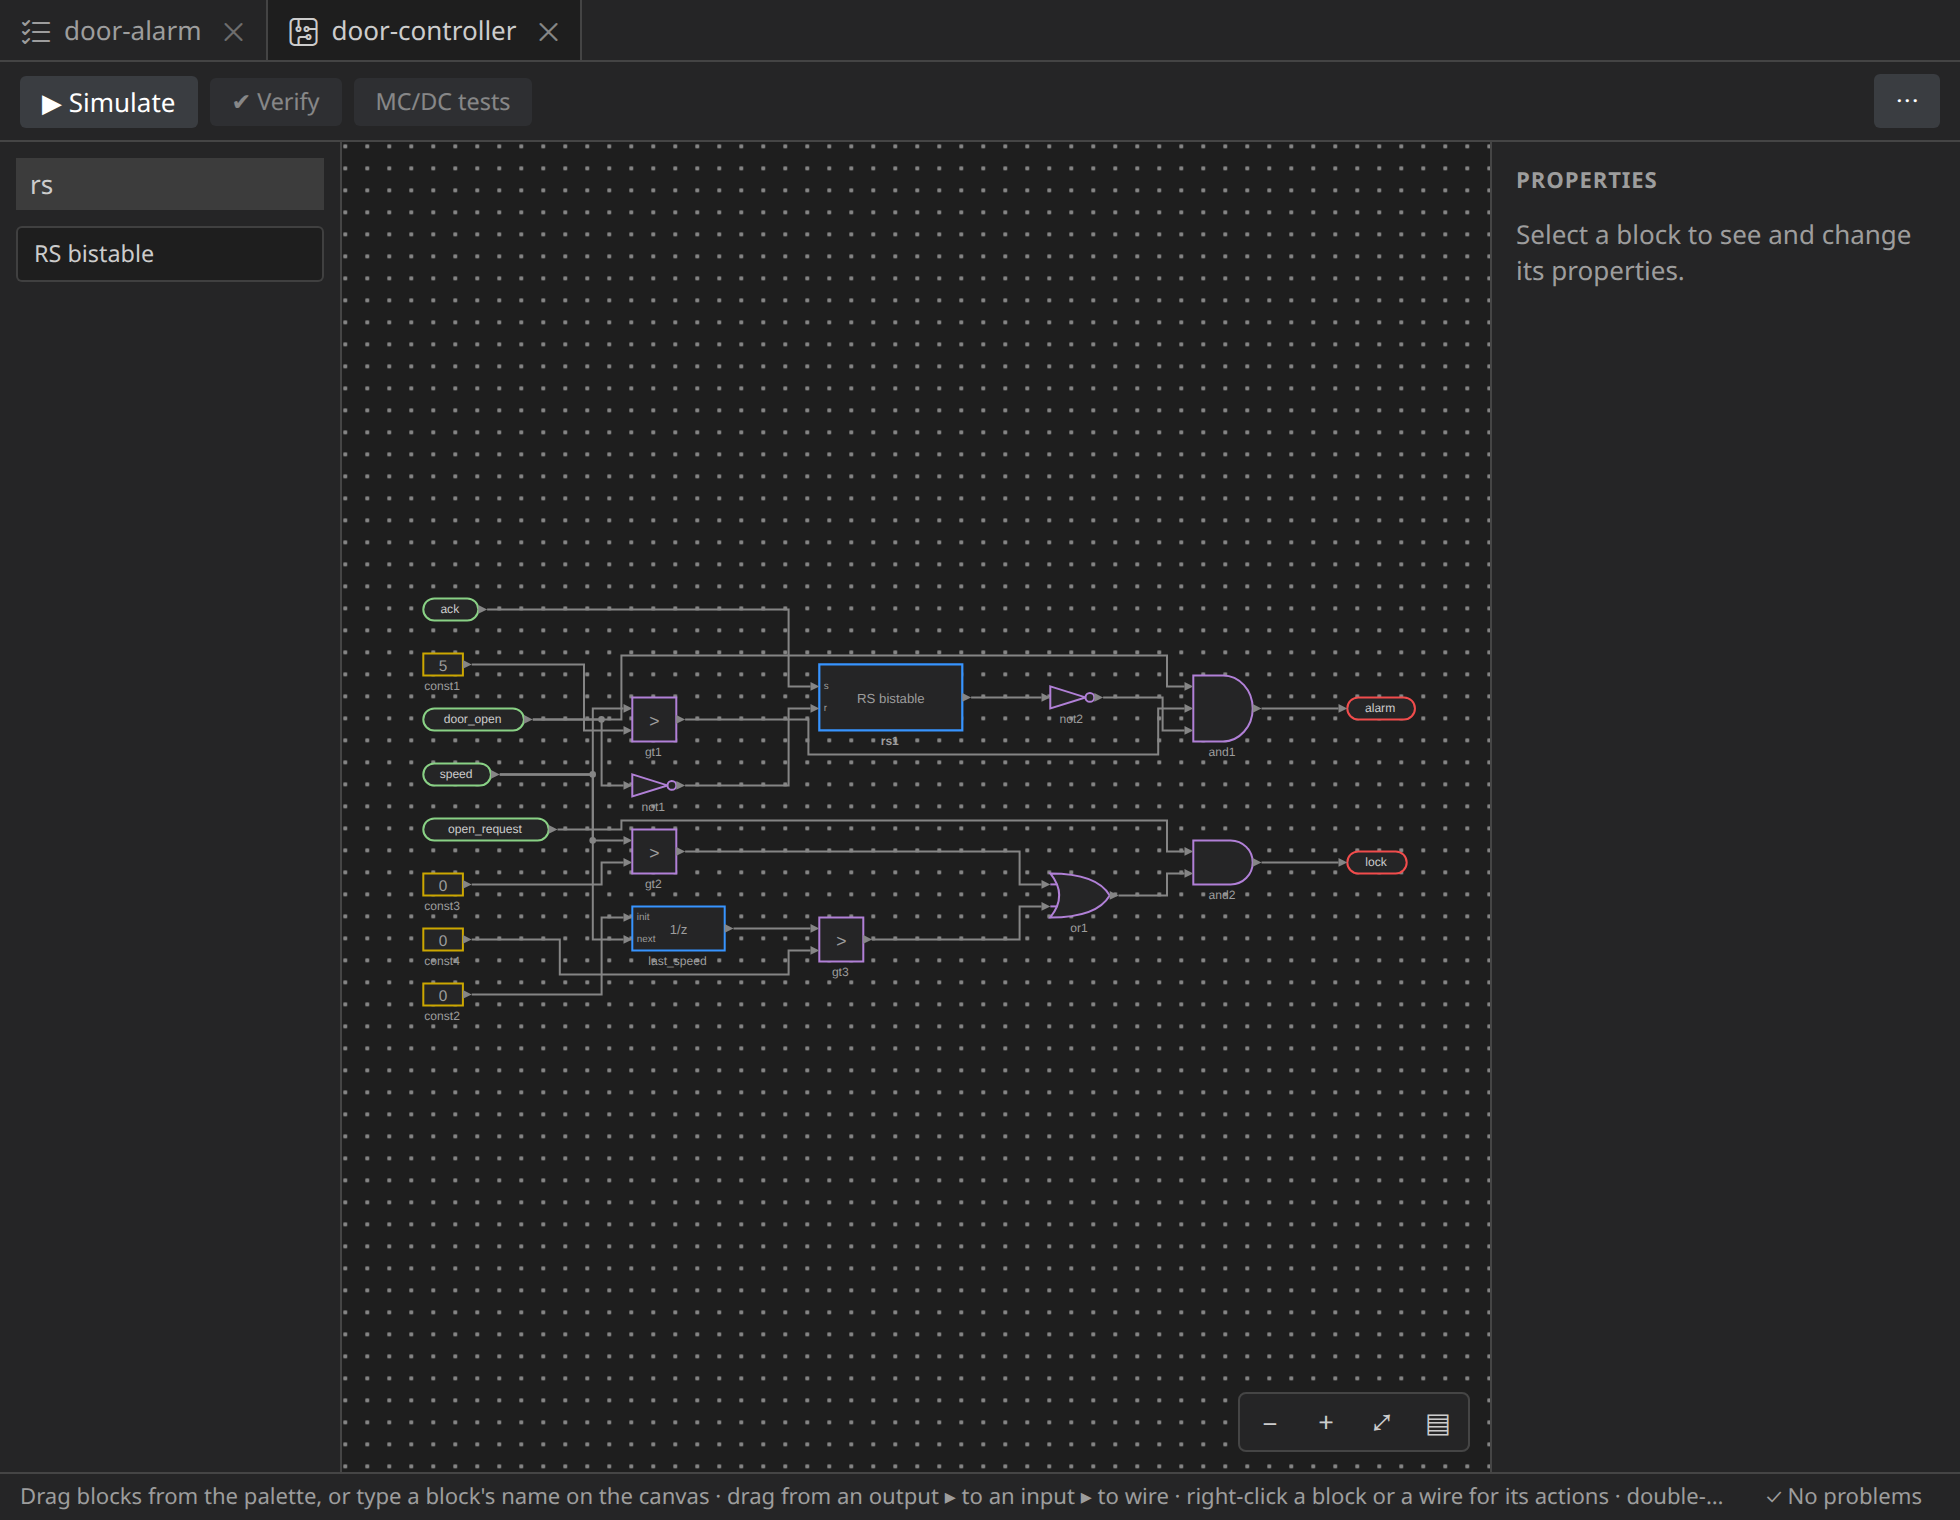The height and width of the screenshot is (1520, 1960).
Task: Close the door-alarm tab
Action: 234,32
